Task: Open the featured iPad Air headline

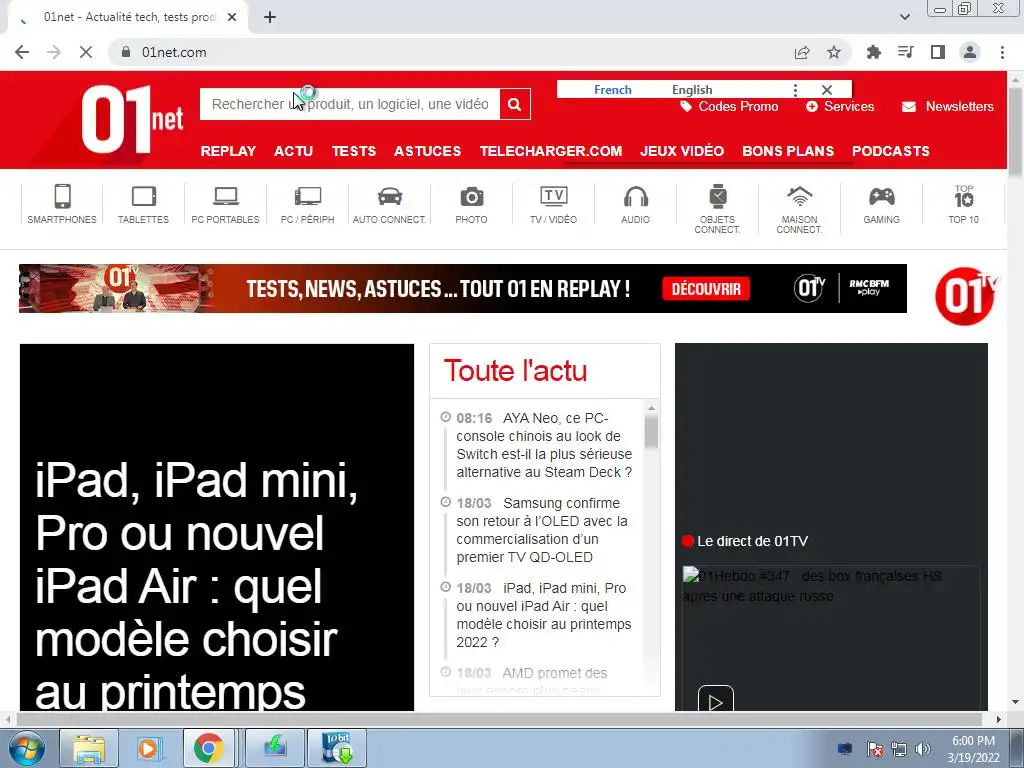Action: [196, 585]
